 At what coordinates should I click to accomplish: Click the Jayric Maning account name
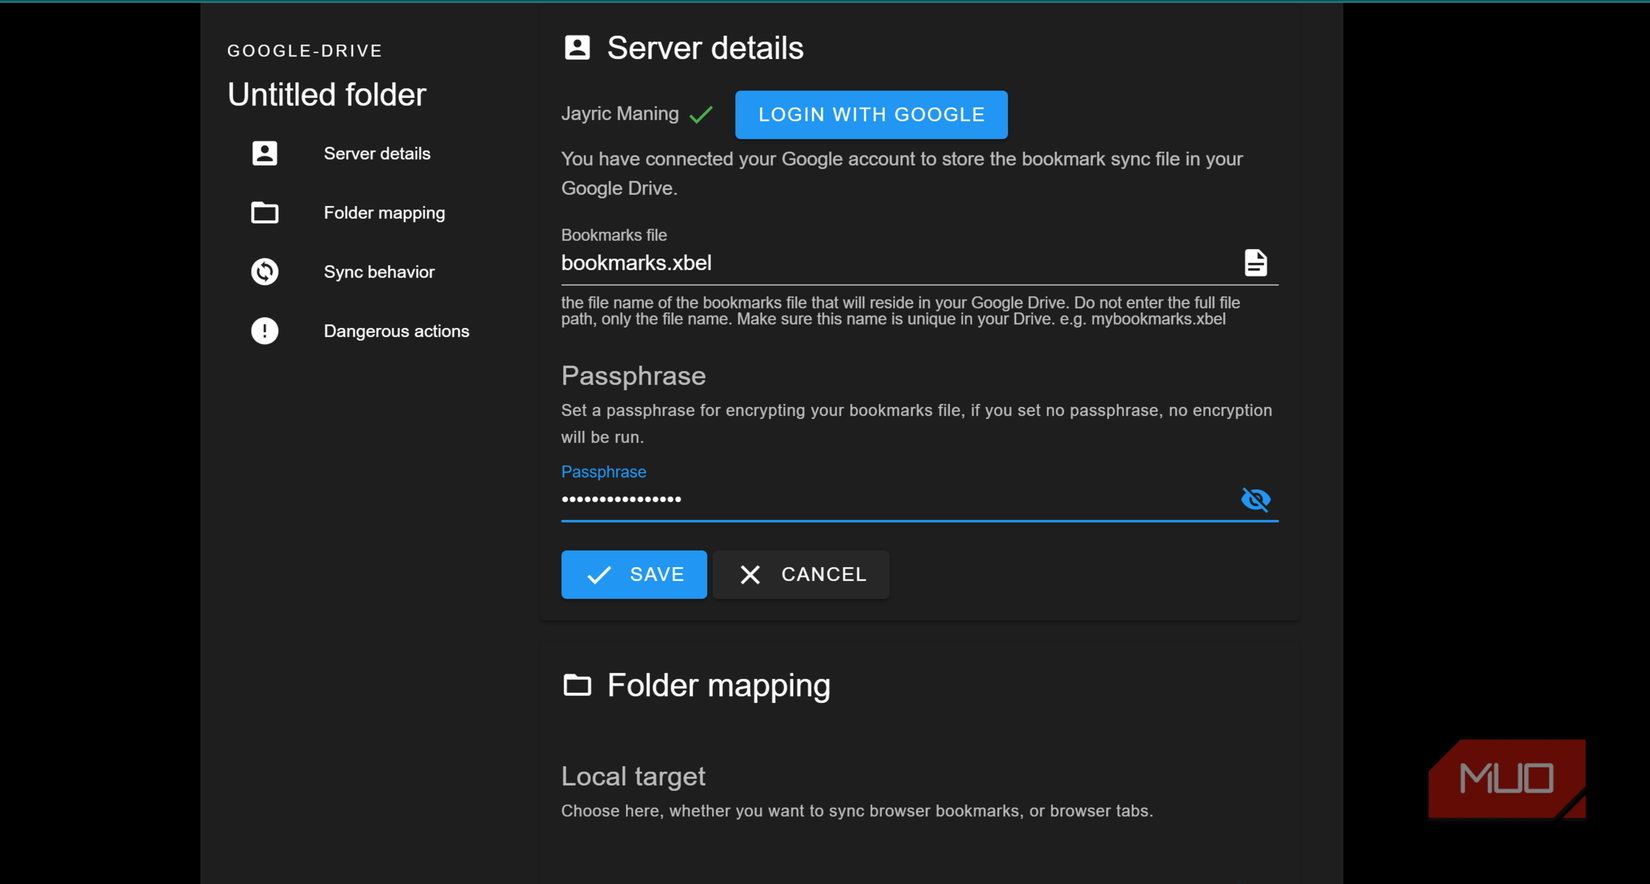[x=620, y=114]
